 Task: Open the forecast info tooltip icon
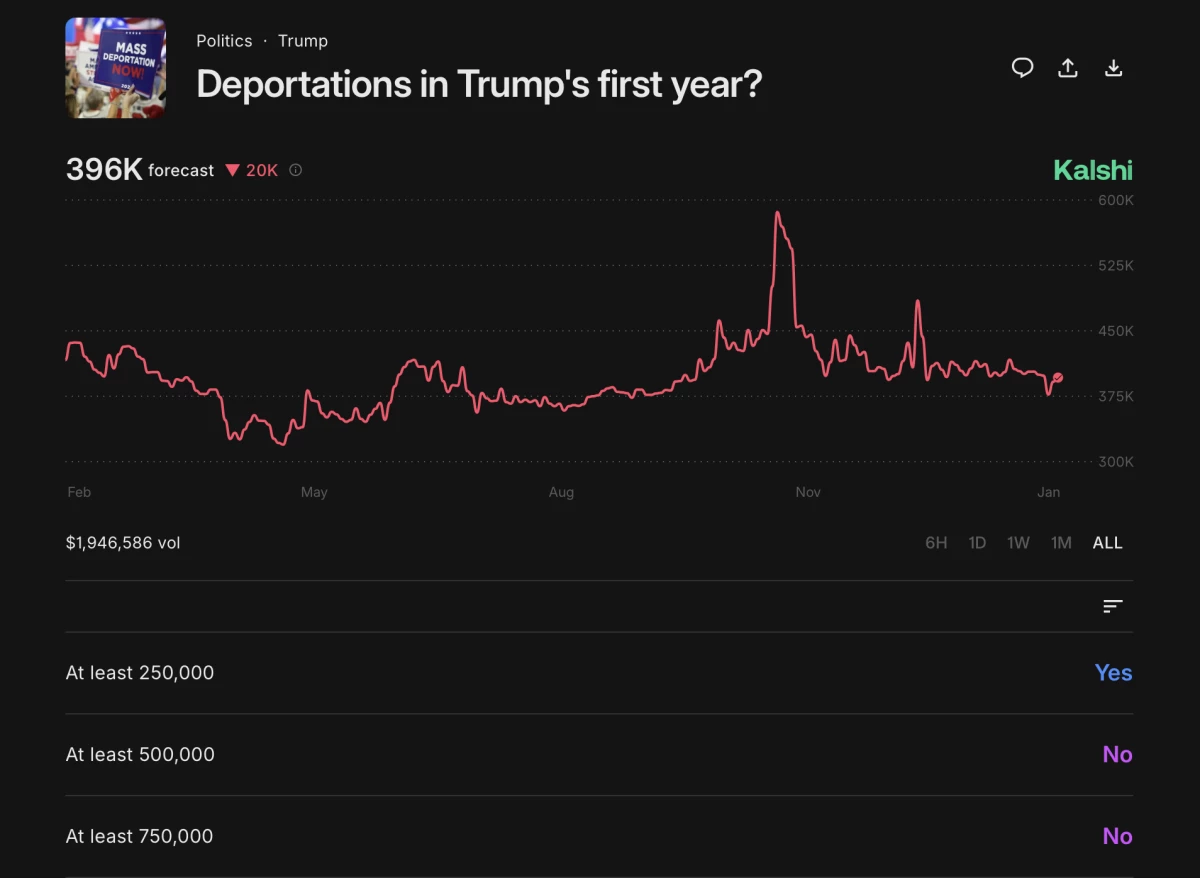point(295,170)
